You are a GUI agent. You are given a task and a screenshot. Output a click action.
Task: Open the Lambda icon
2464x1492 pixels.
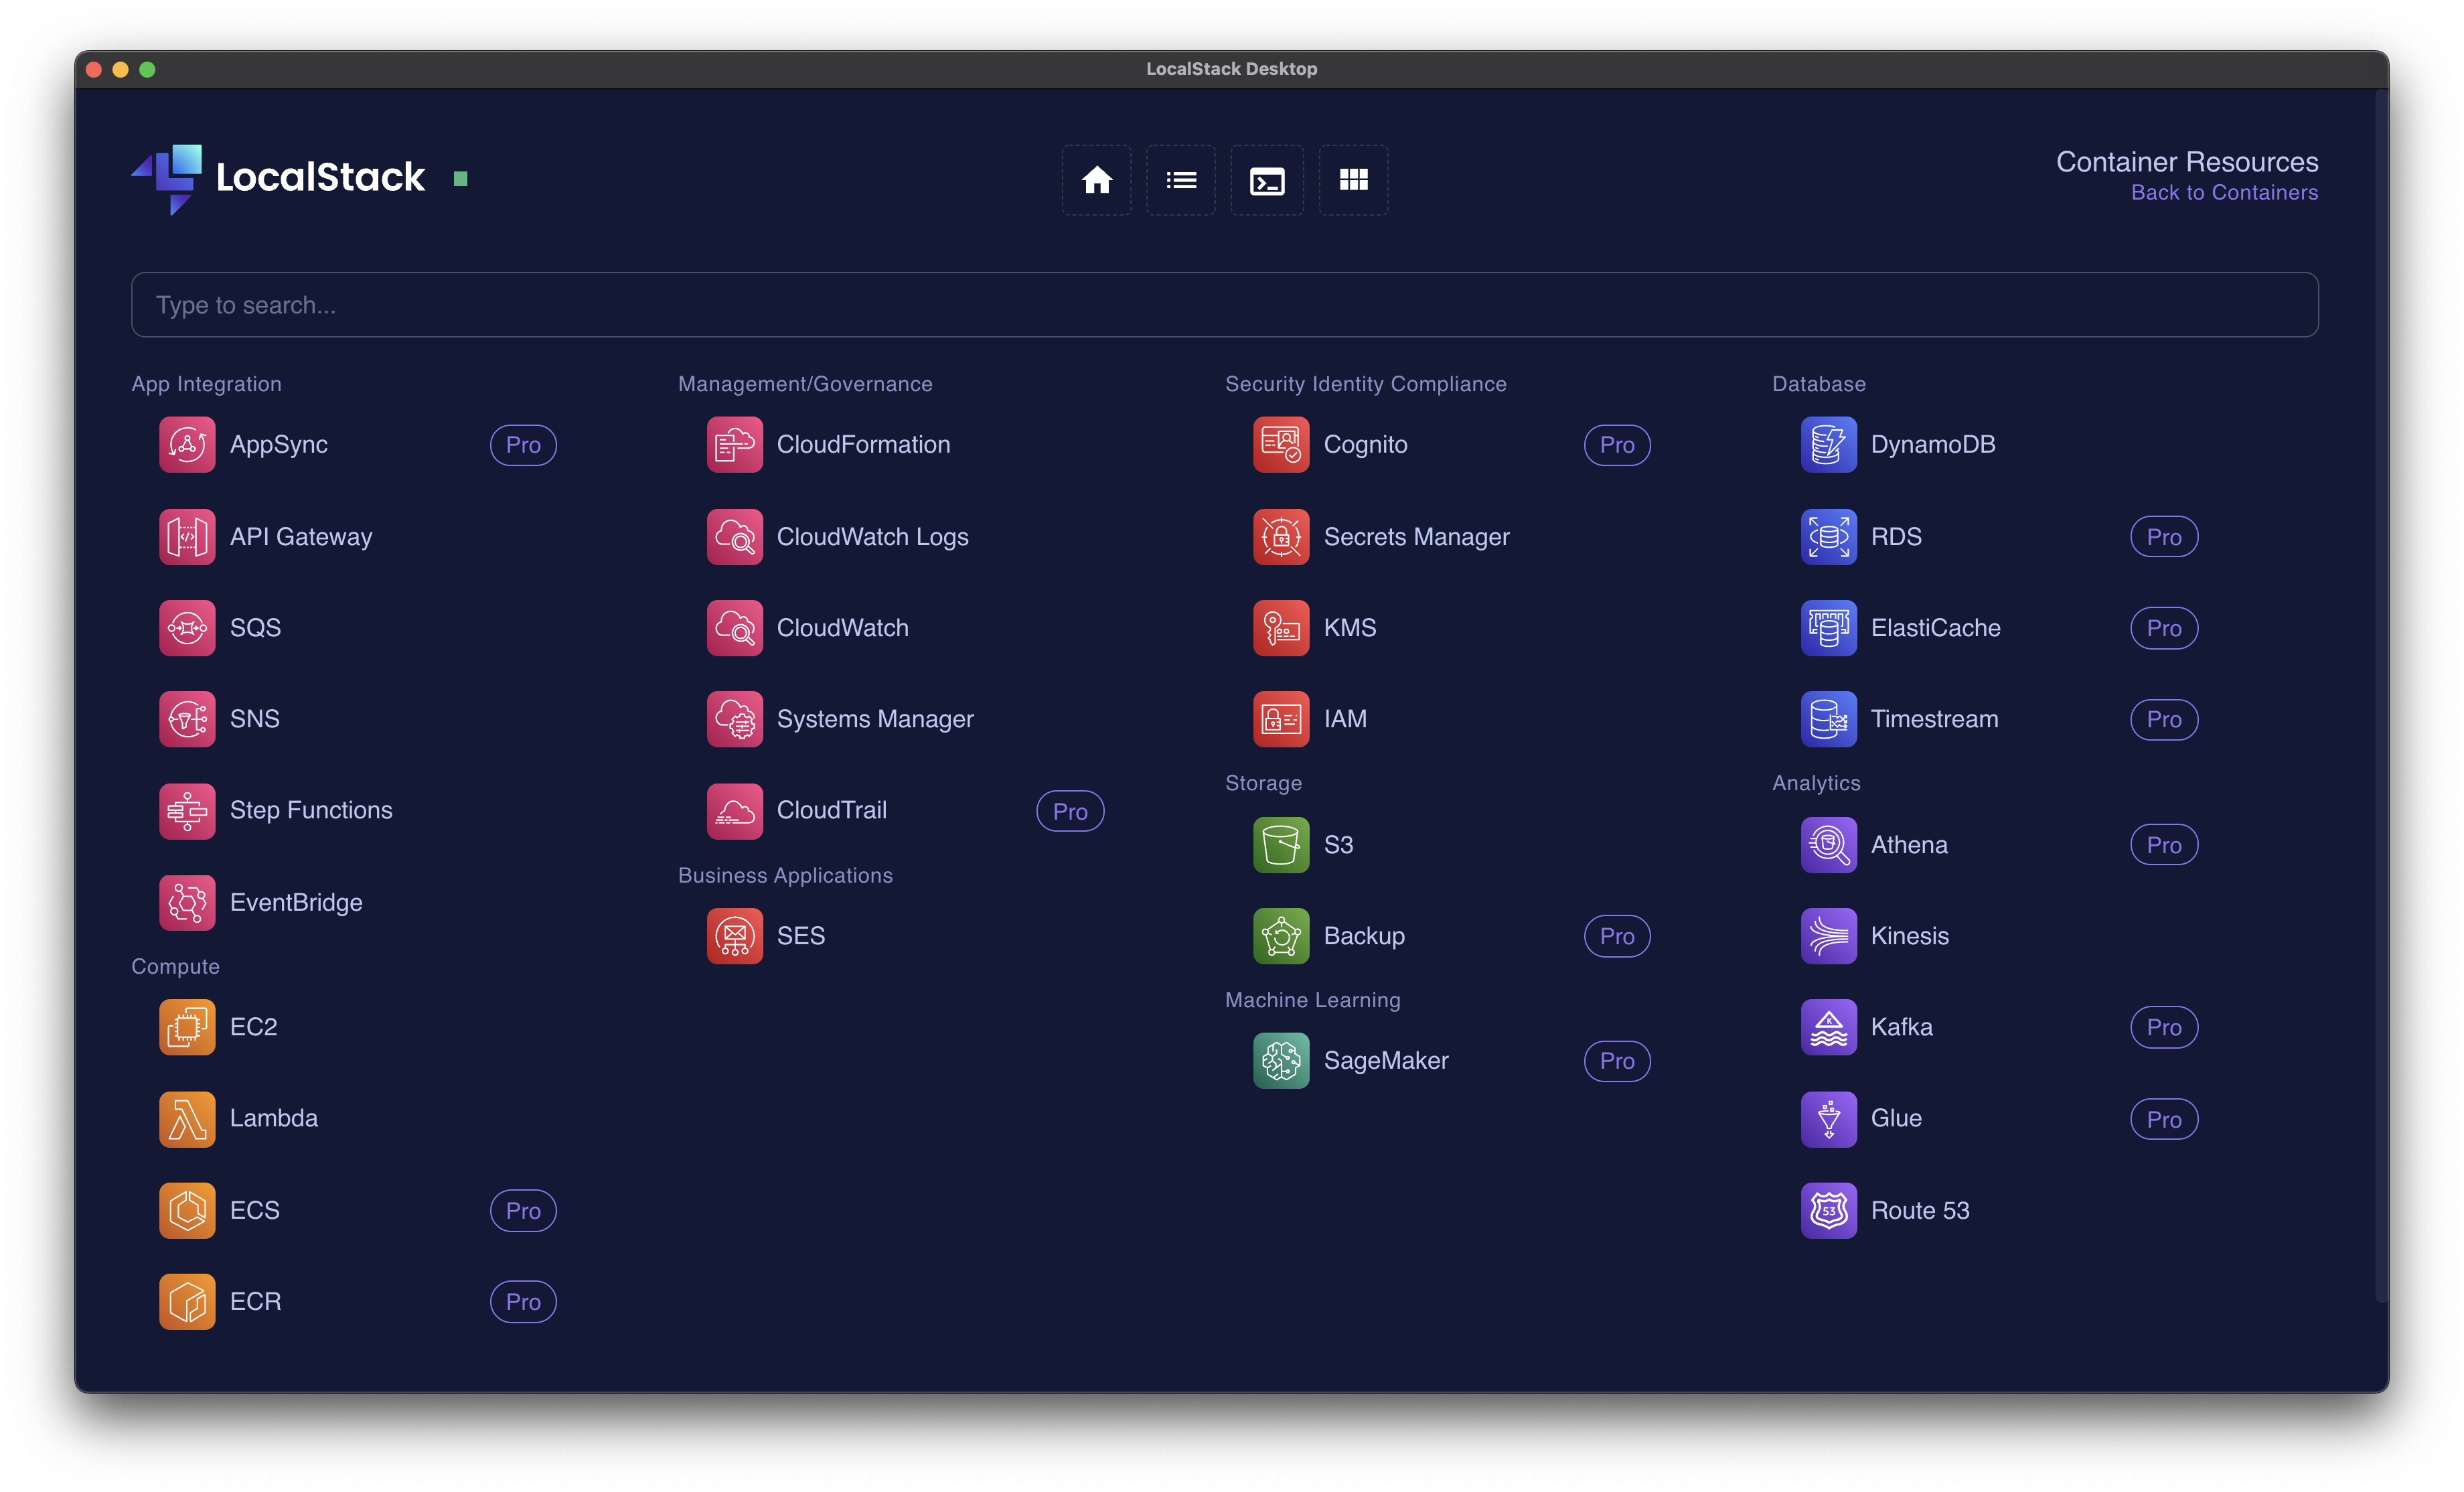click(x=187, y=1119)
